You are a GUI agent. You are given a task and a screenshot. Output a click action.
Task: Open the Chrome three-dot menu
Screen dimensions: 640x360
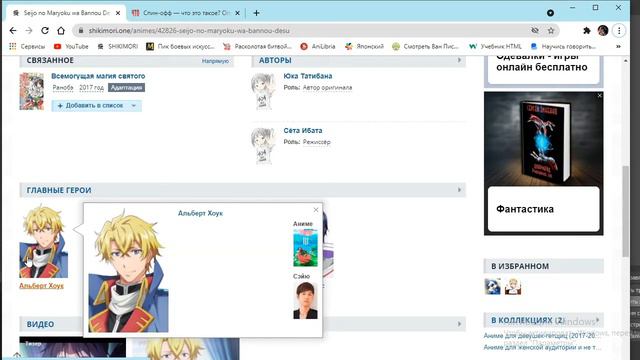(619, 31)
